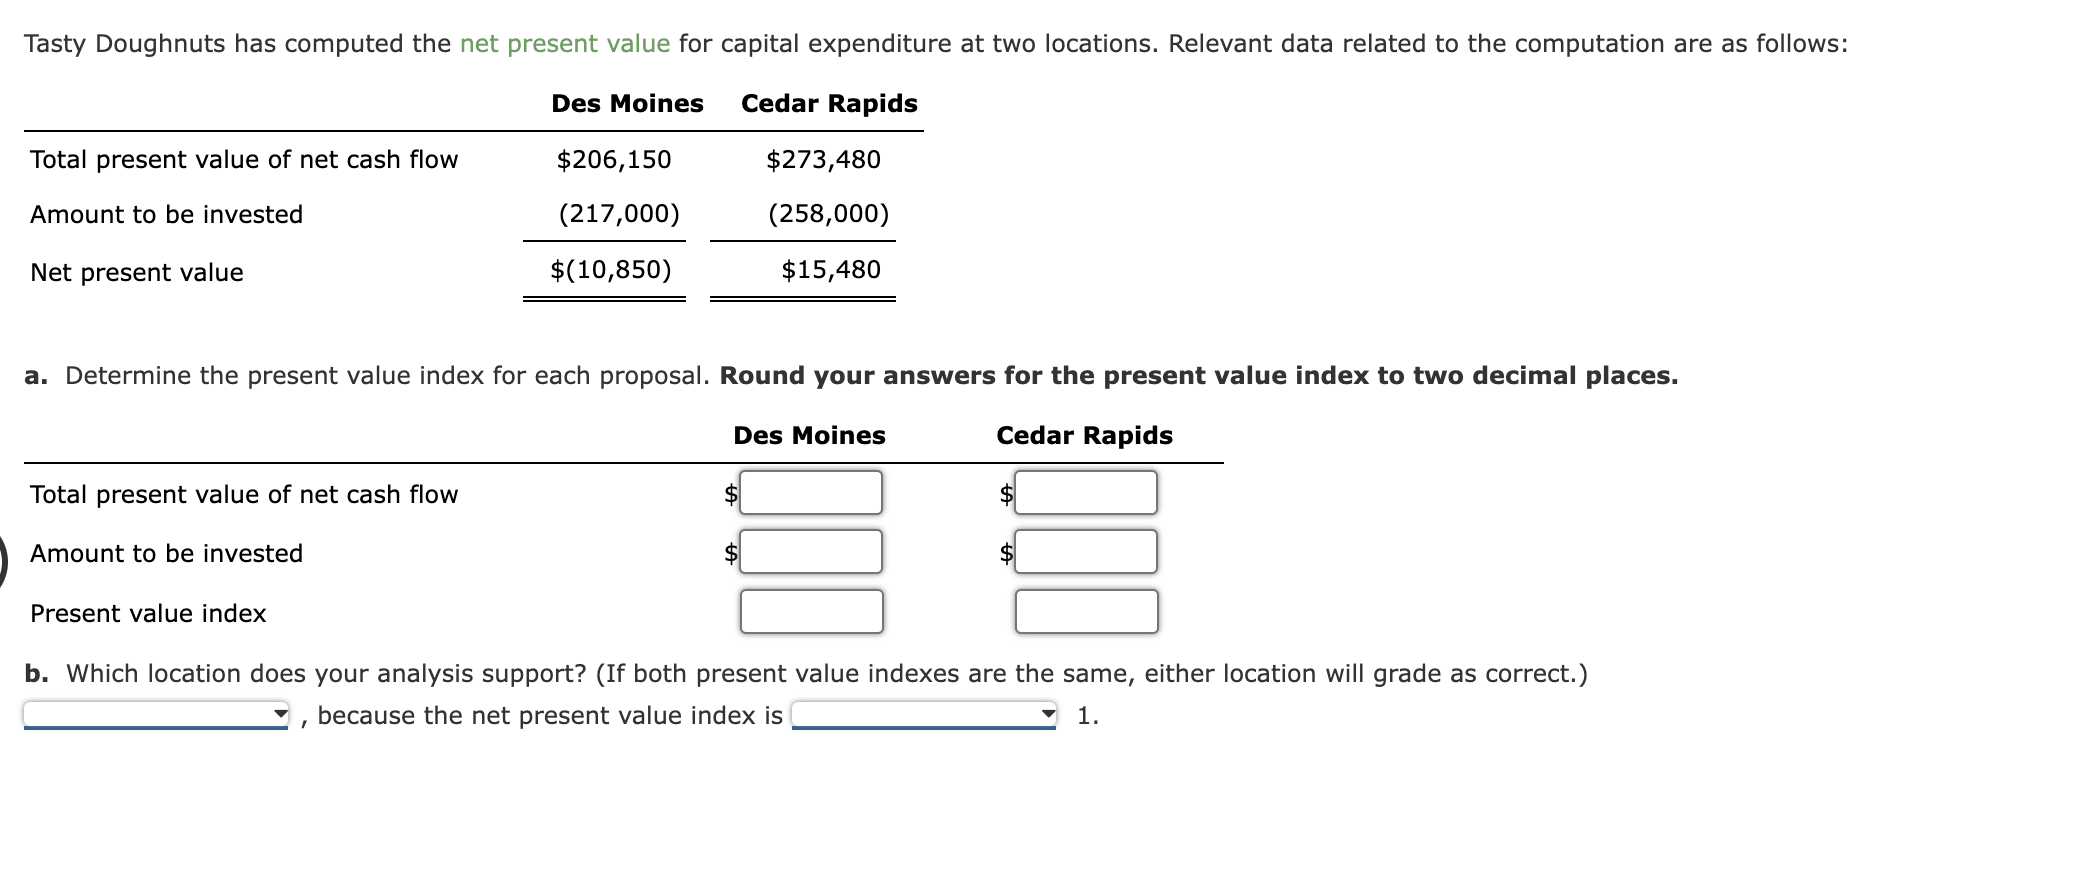This screenshot has height=896, width=2084.
Task: Click the dollar sign beside Cedar Rapids invested field
Action: click(x=1004, y=552)
